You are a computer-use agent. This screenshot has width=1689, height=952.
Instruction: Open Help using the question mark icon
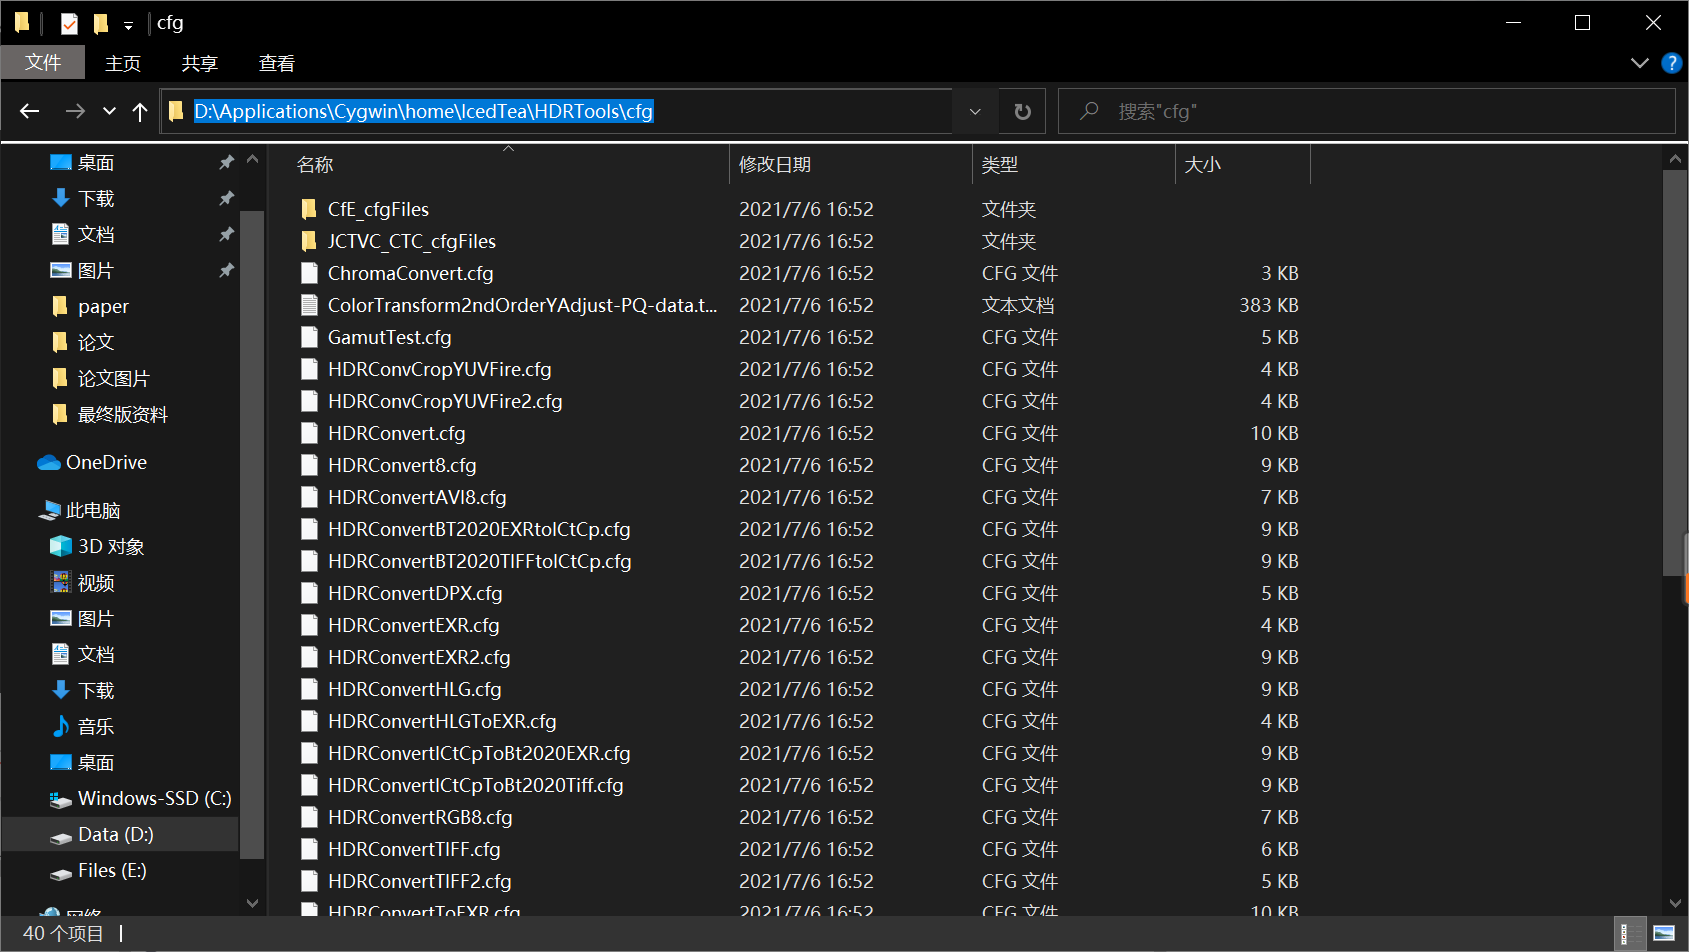[1672, 62]
